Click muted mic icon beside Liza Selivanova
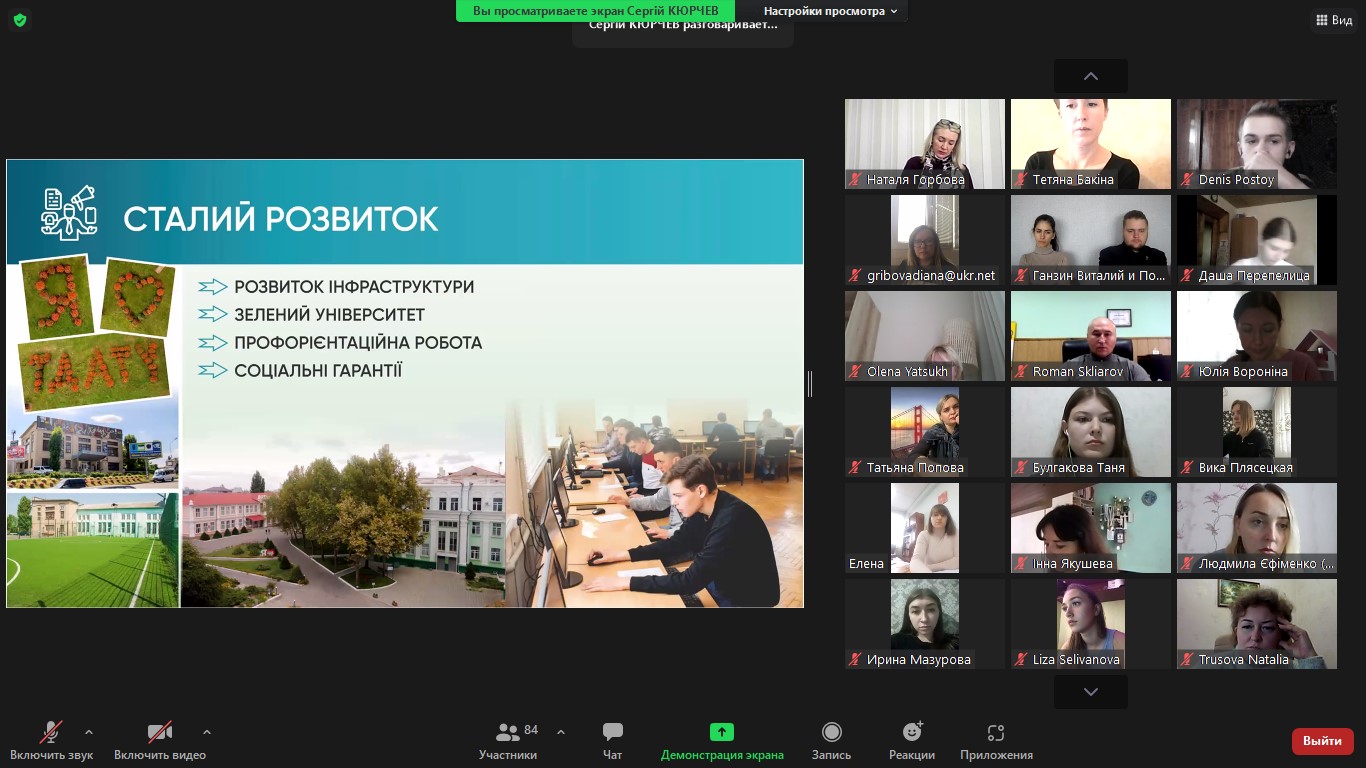Image resolution: width=1366 pixels, height=768 pixels. pos(1022,660)
